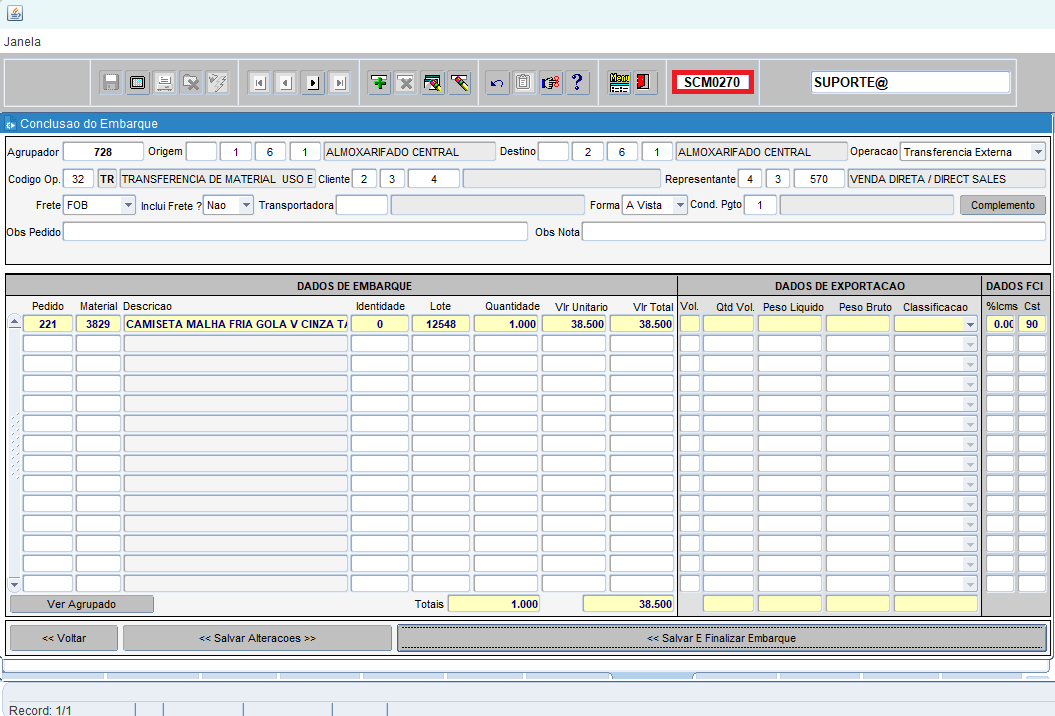Click the gray X delete record icon
Screen dimensions: 1055x716
(x=406, y=83)
